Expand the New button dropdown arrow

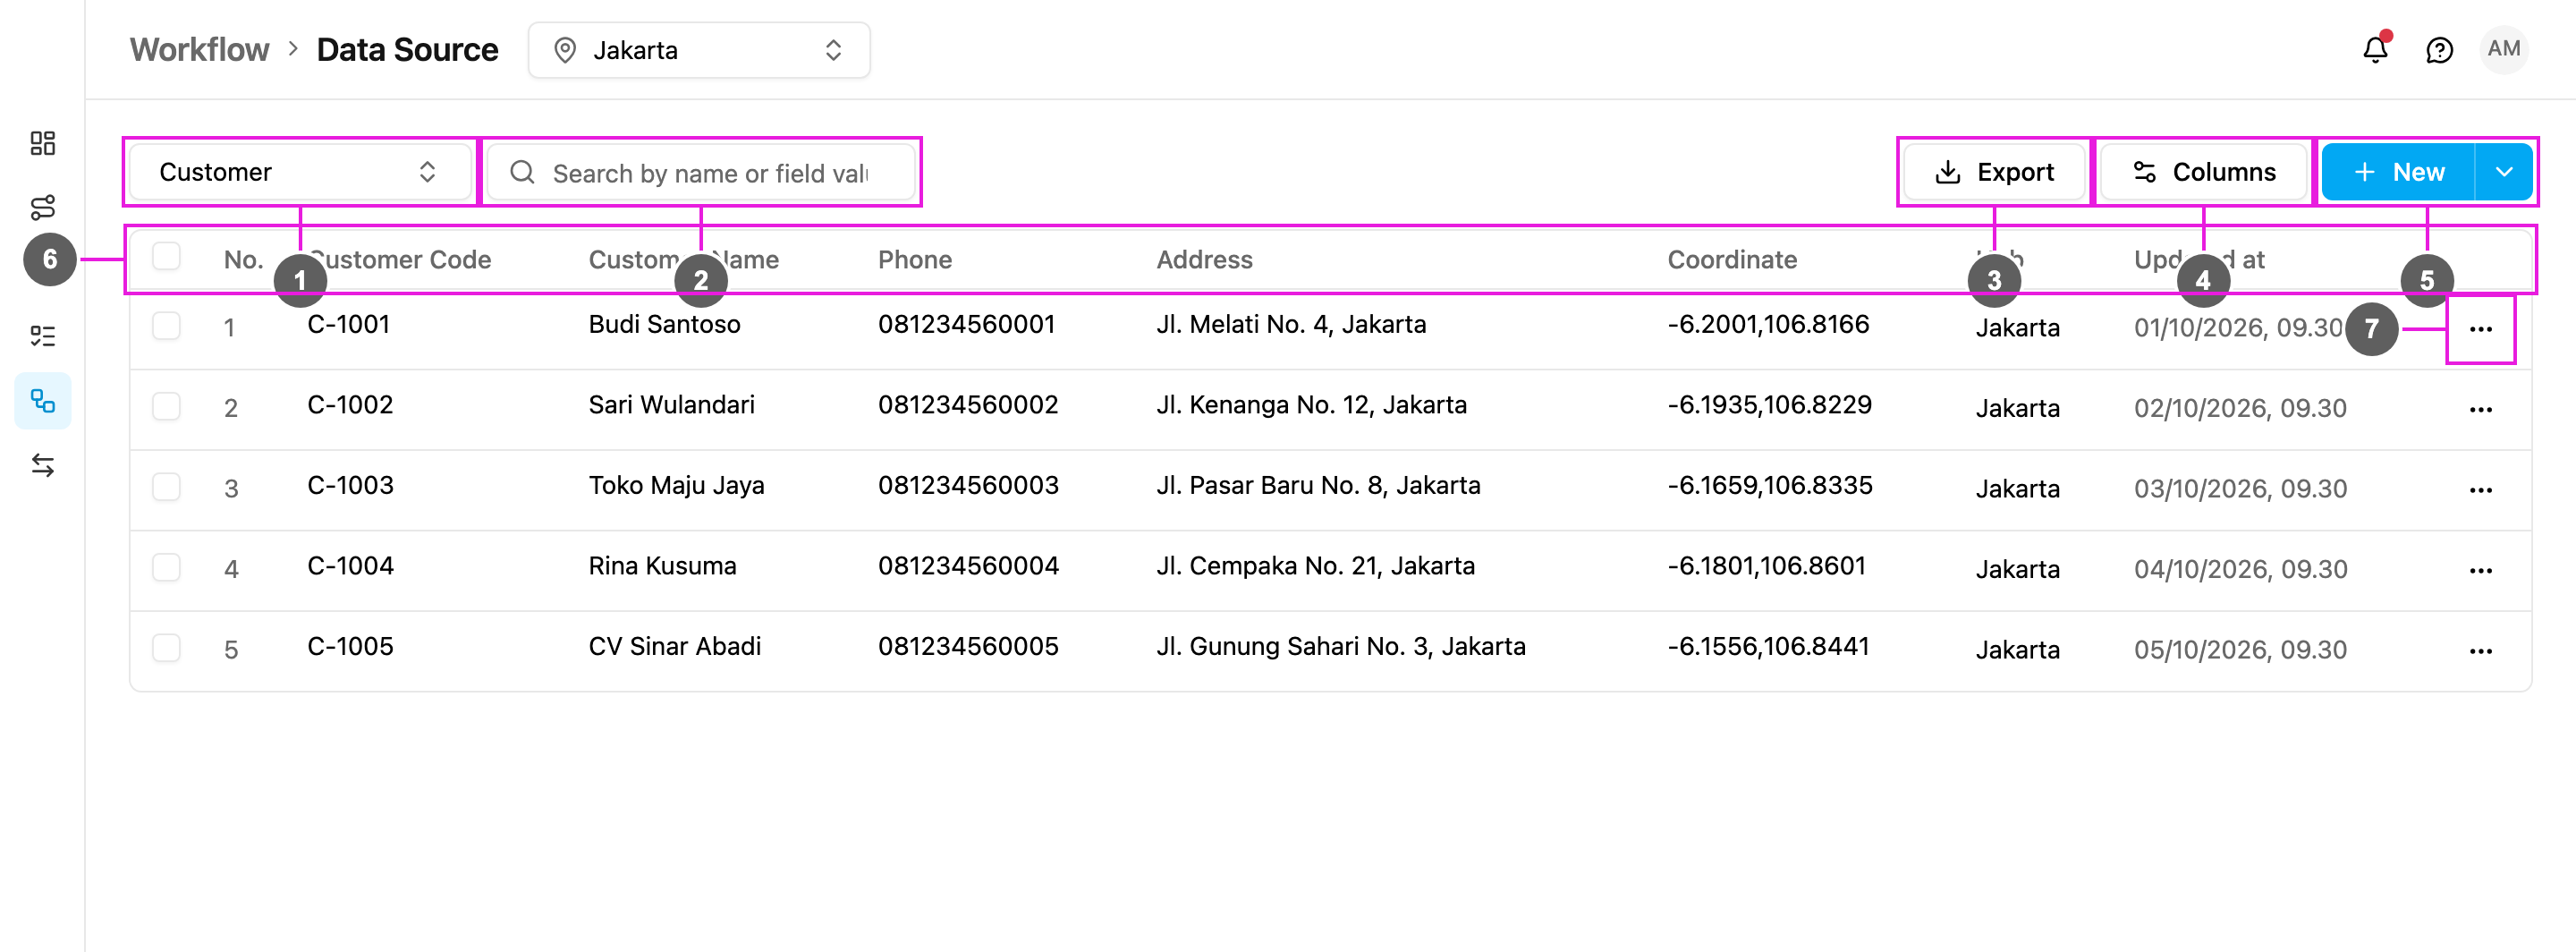pos(2504,172)
